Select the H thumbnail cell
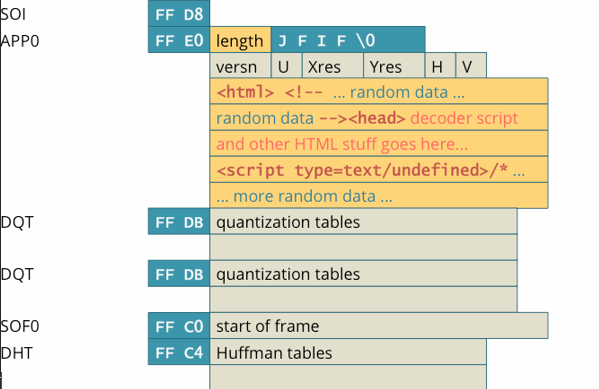 click(x=440, y=66)
